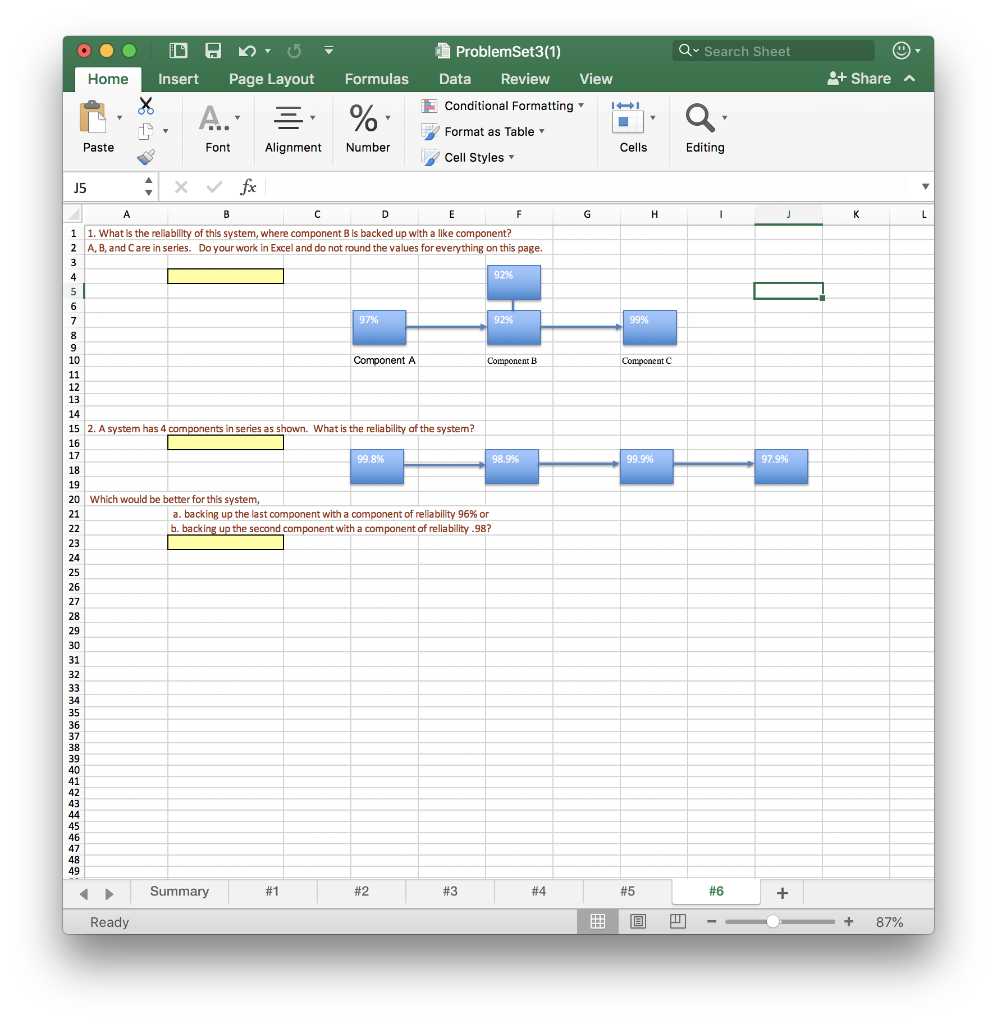Click the Undo arrow icon

pos(247,51)
